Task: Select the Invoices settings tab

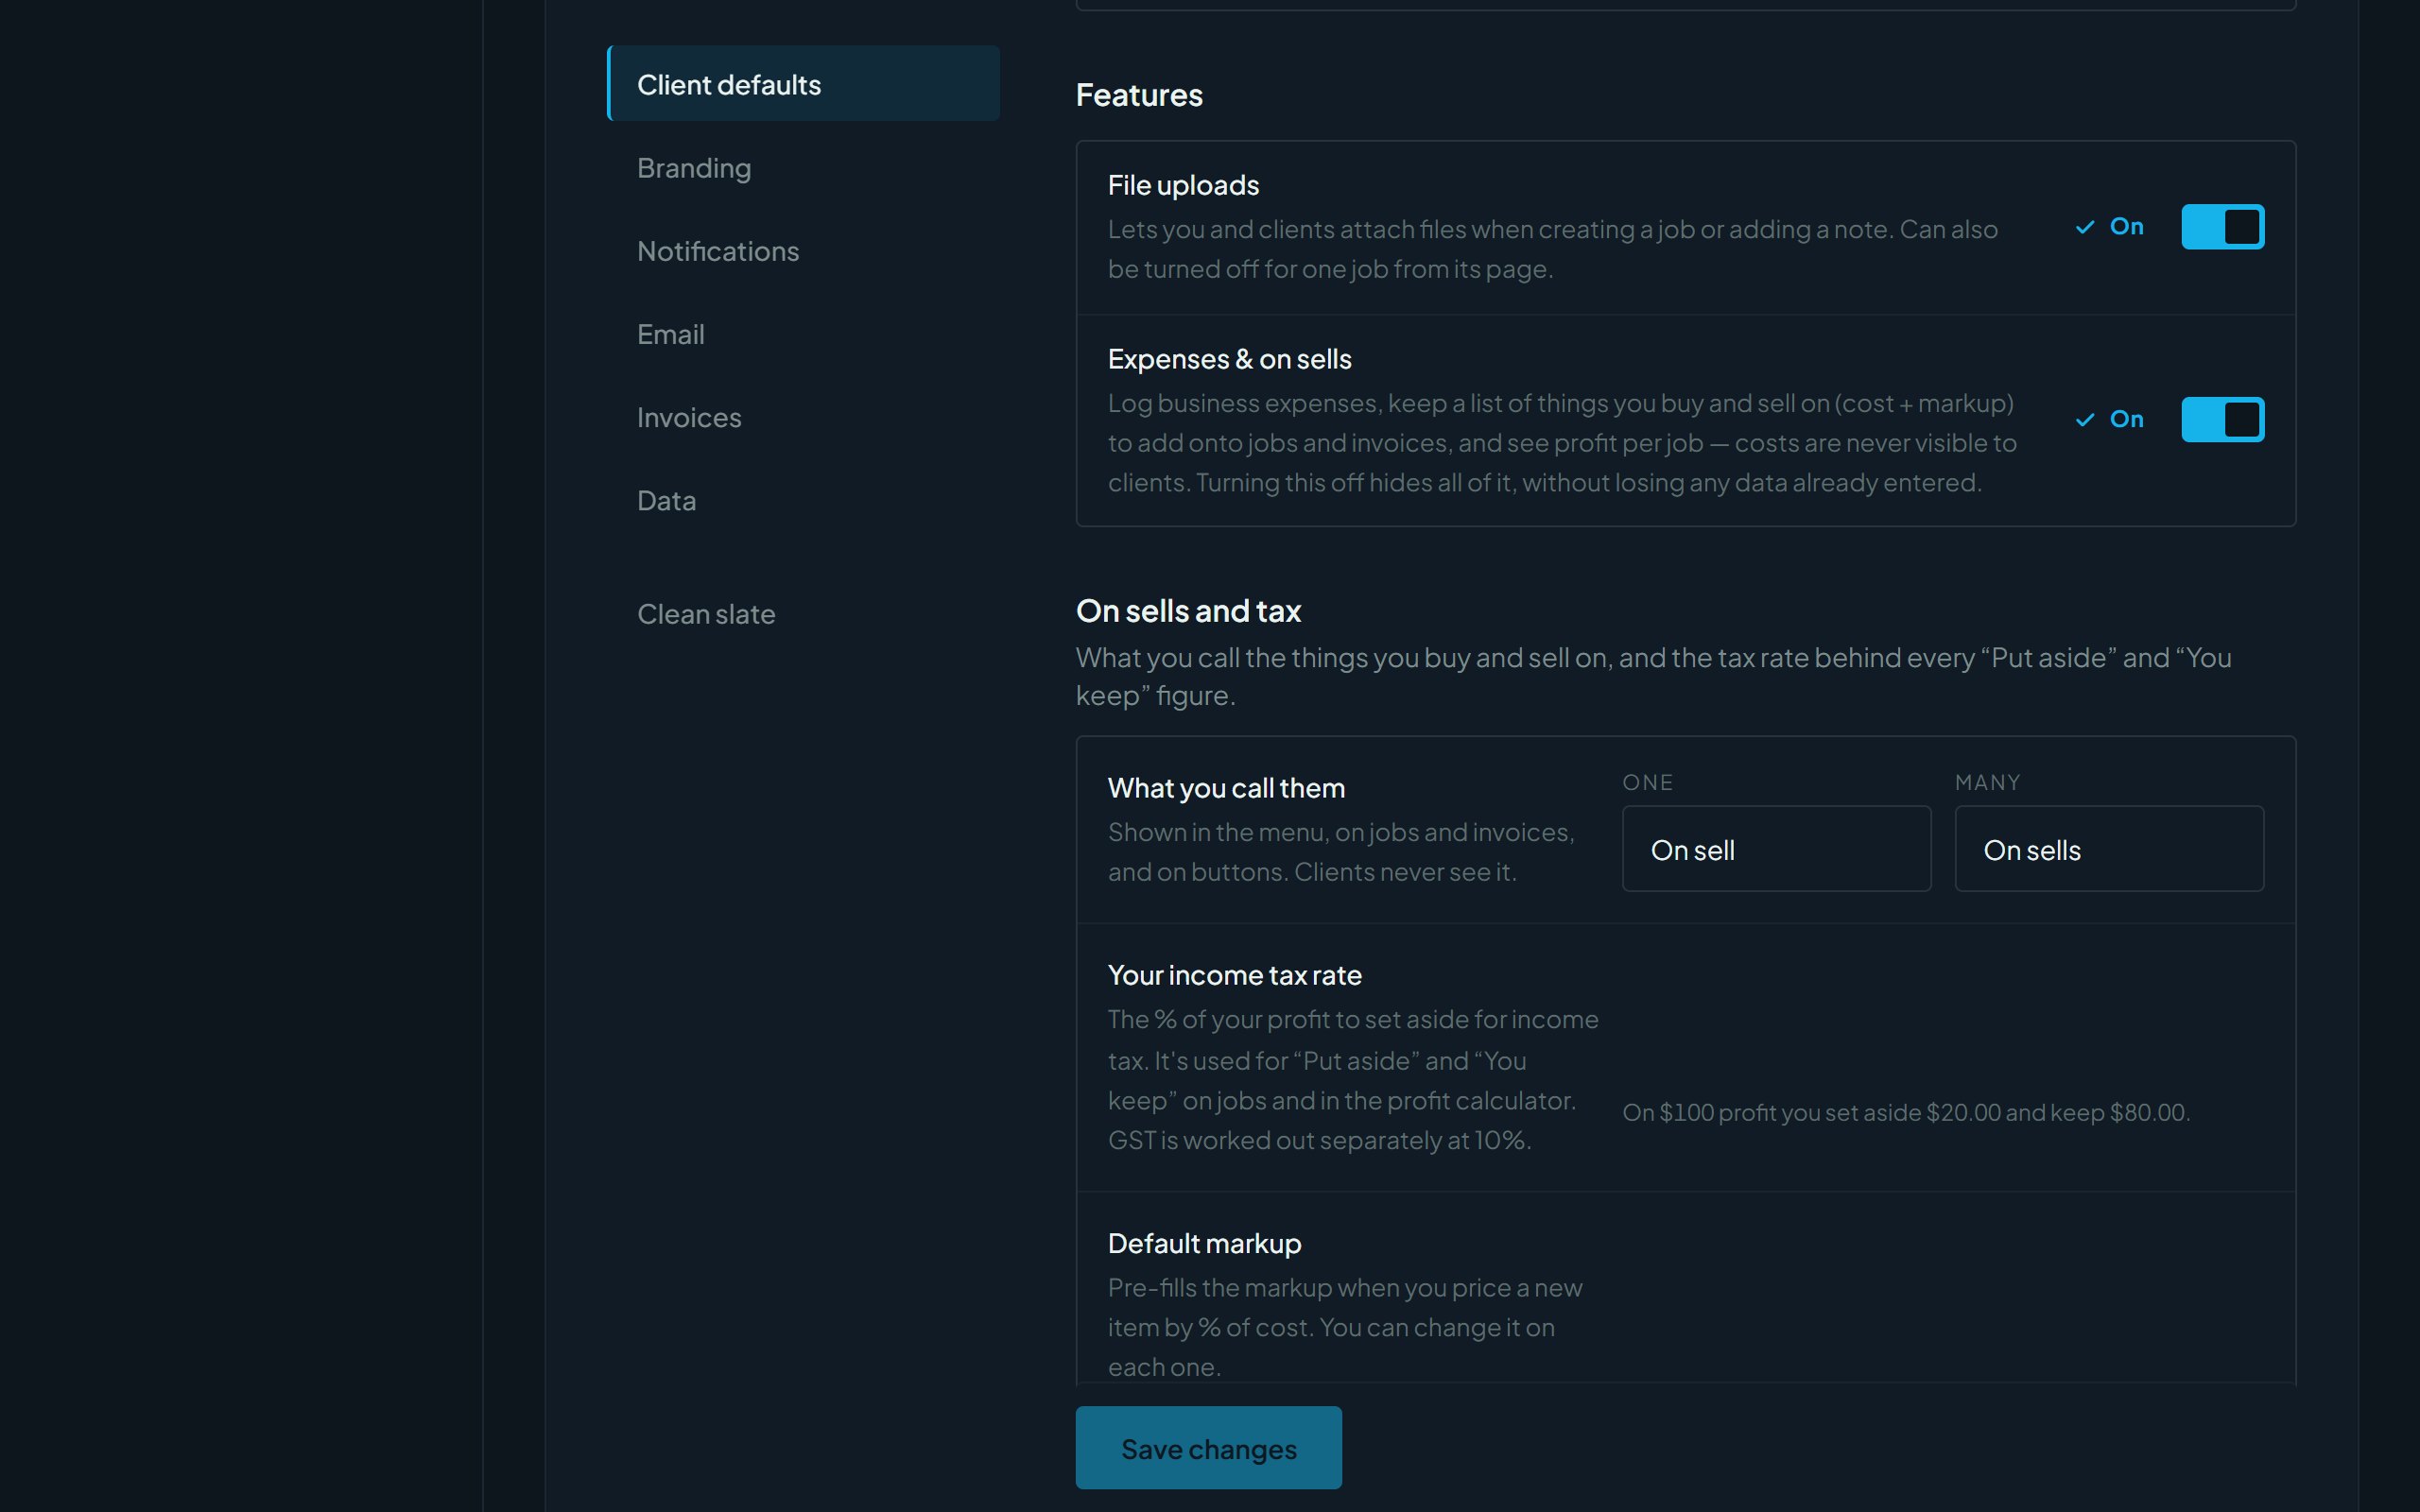Action: [x=803, y=417]
